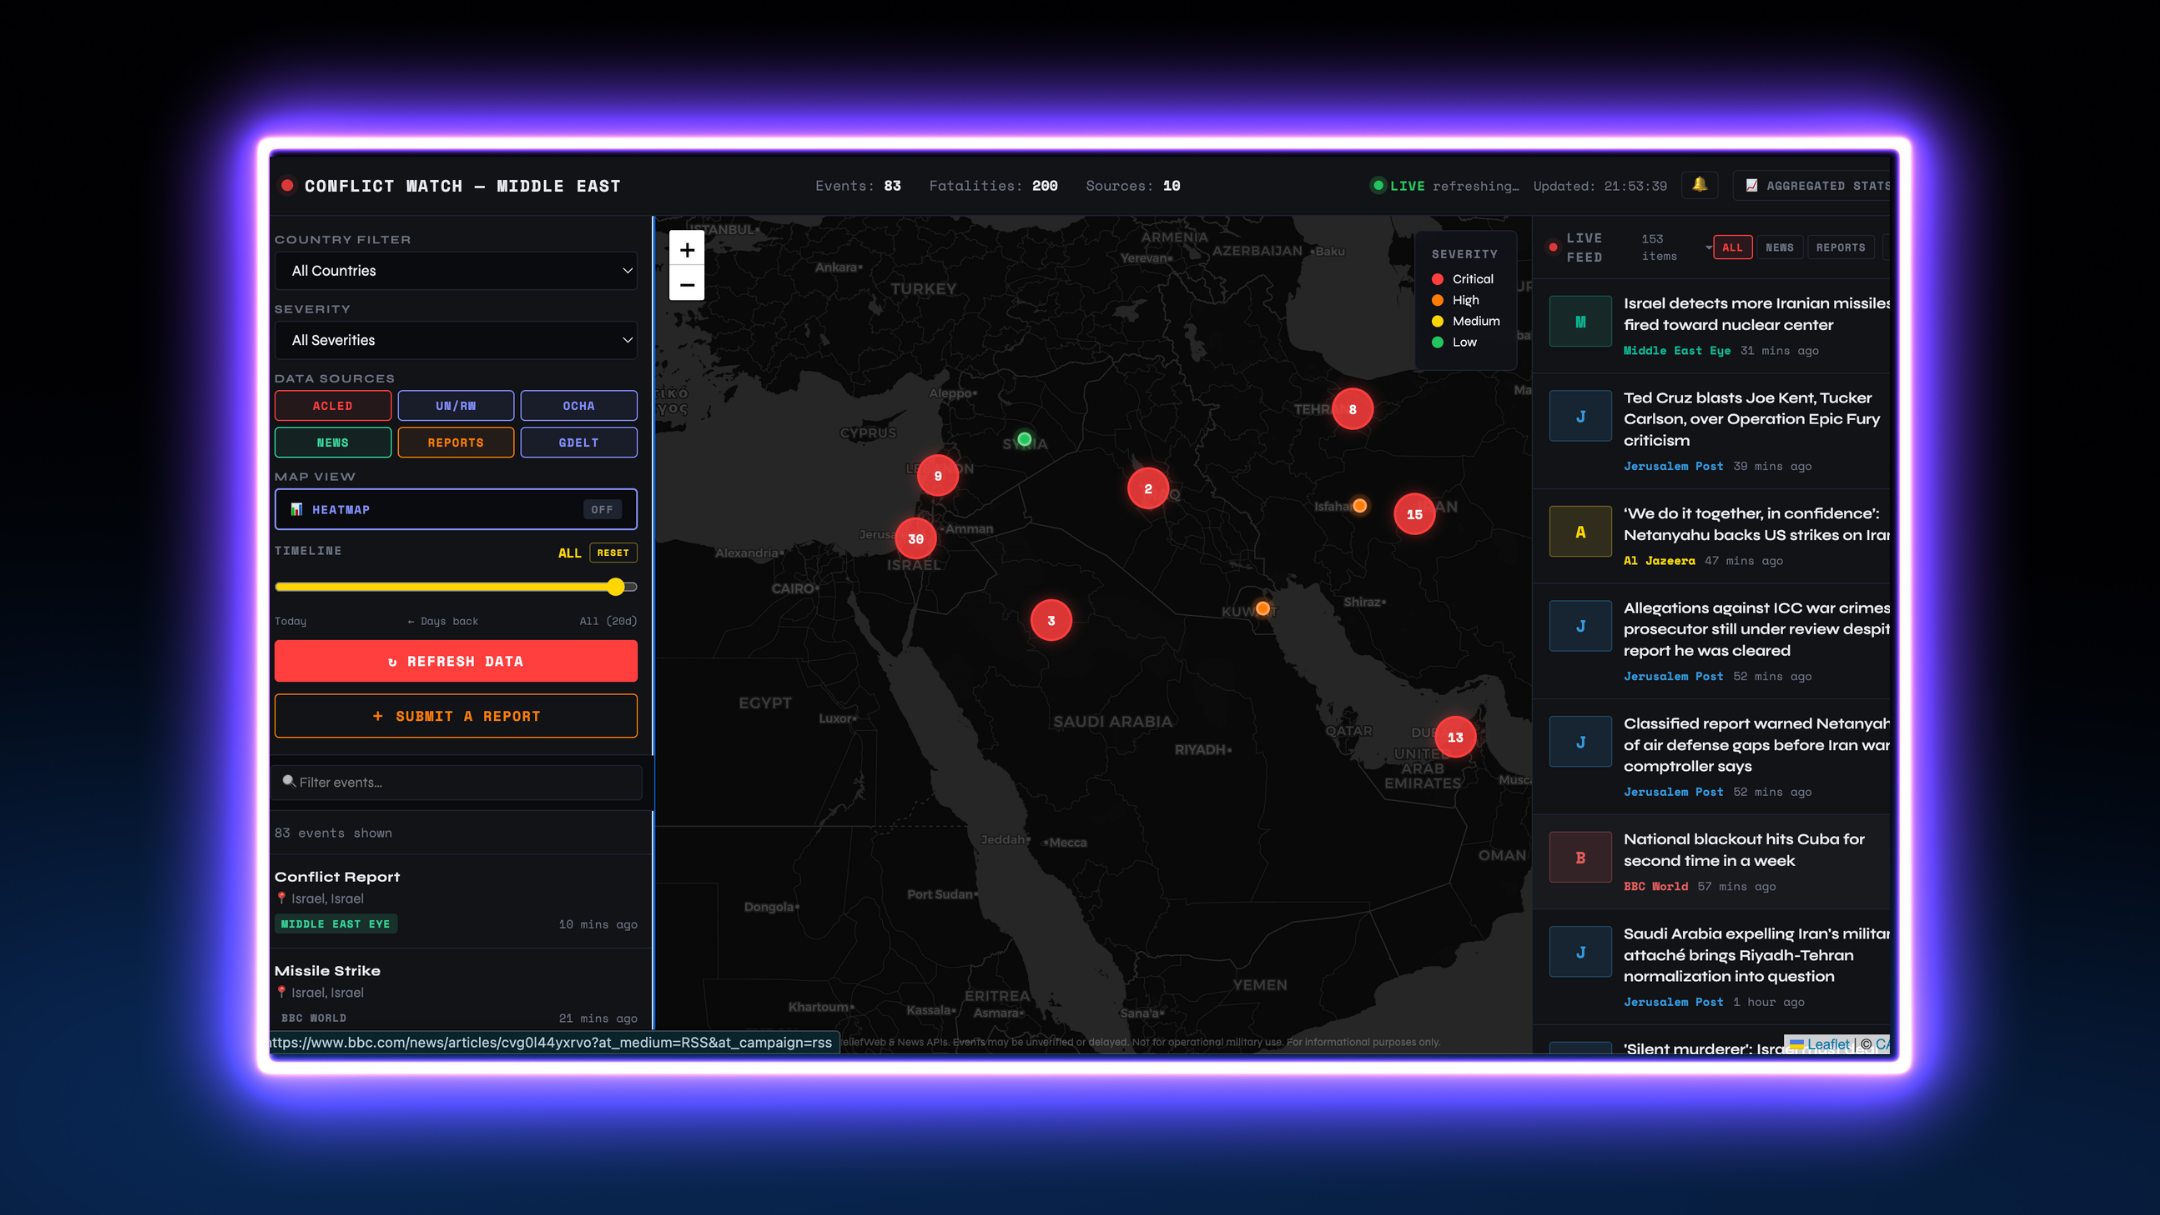Click Submit a Report button
Image resolution: width=2160 pixels, height=1215 pixels.
[x=456, y=717]
